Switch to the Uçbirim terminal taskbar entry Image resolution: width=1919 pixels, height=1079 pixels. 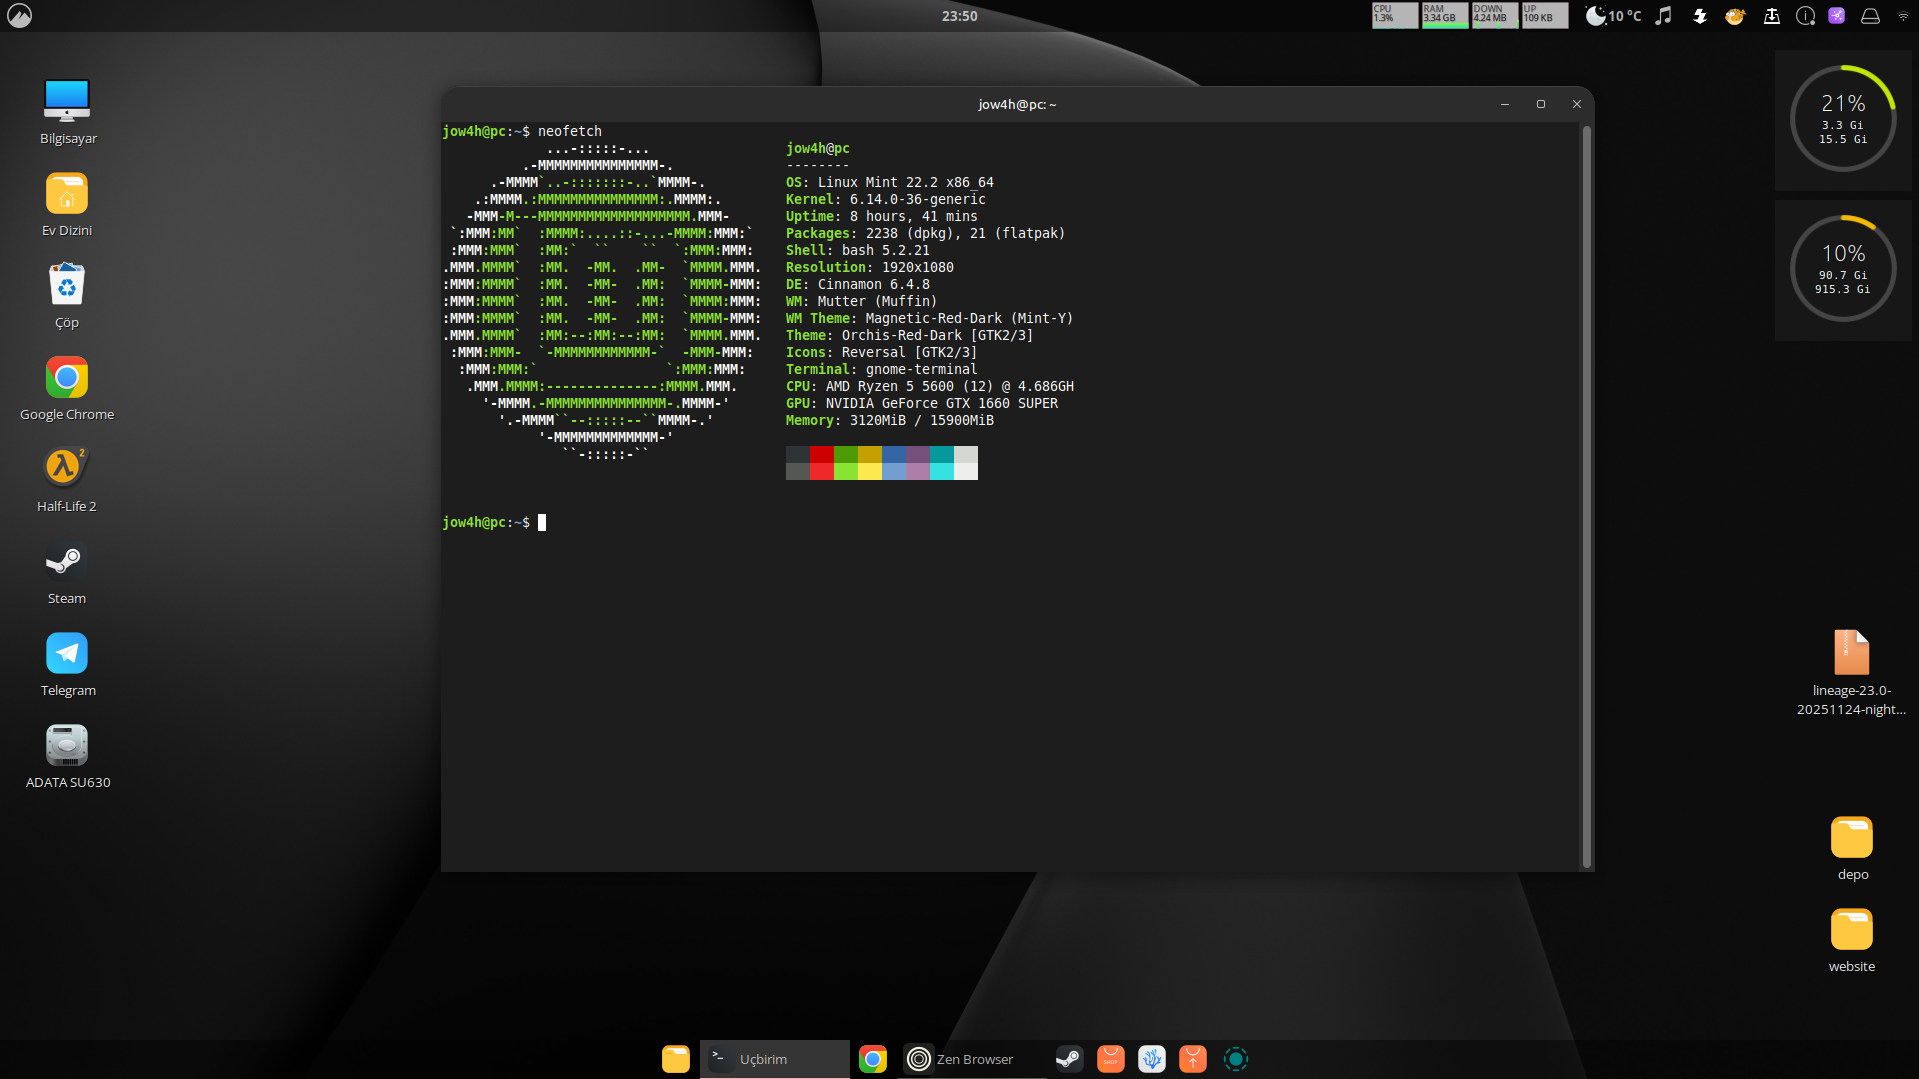point(775,1059)
